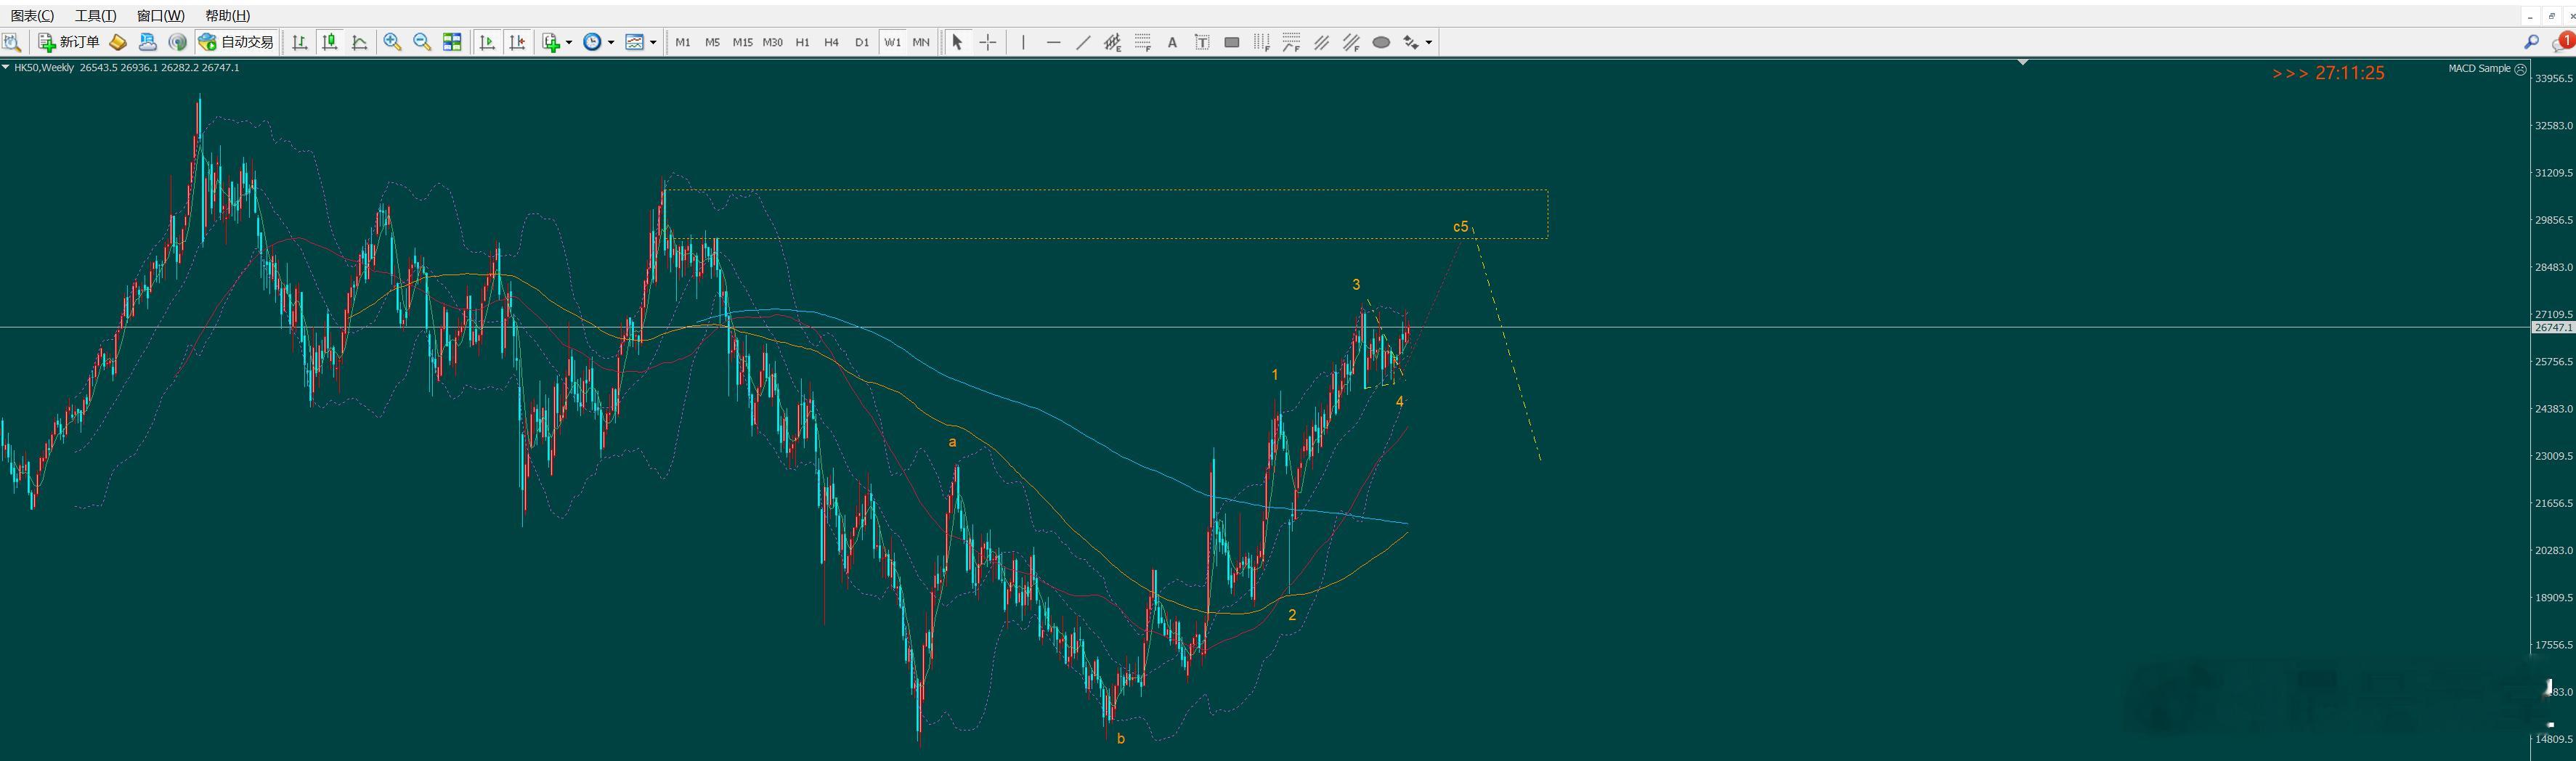
Task: Open the 帮助(H) menu
Action: click(x=228, y=15)
